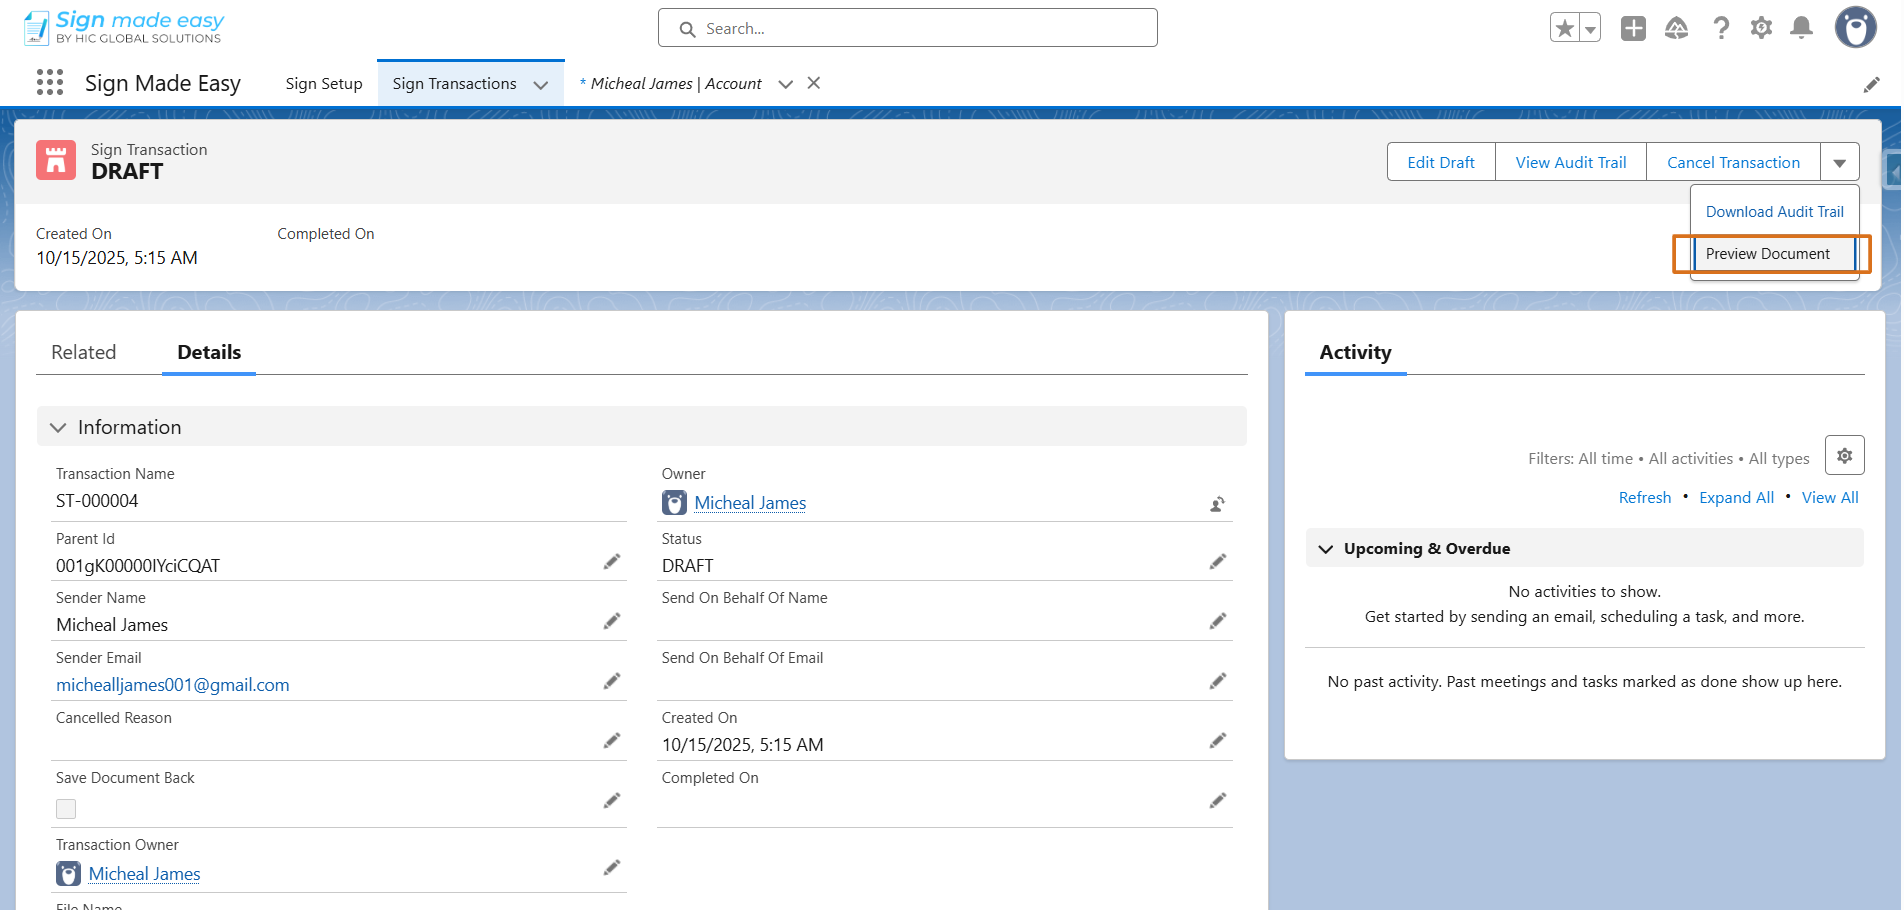Edit the Status field pencil icon
The width and height of the screenshot is (1904, 910).
click(x=1217, y=562)
